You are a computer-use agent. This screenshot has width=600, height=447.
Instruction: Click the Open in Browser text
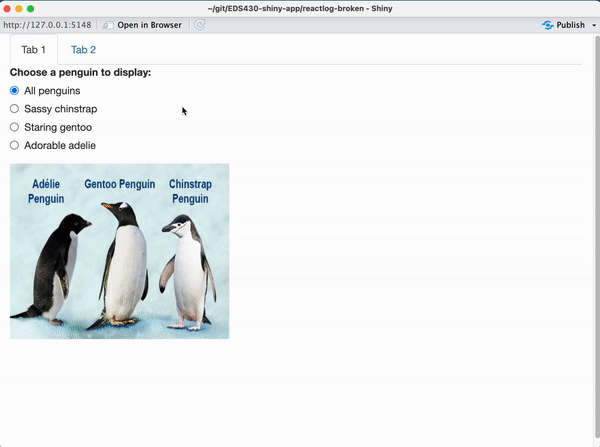point(149,24)
